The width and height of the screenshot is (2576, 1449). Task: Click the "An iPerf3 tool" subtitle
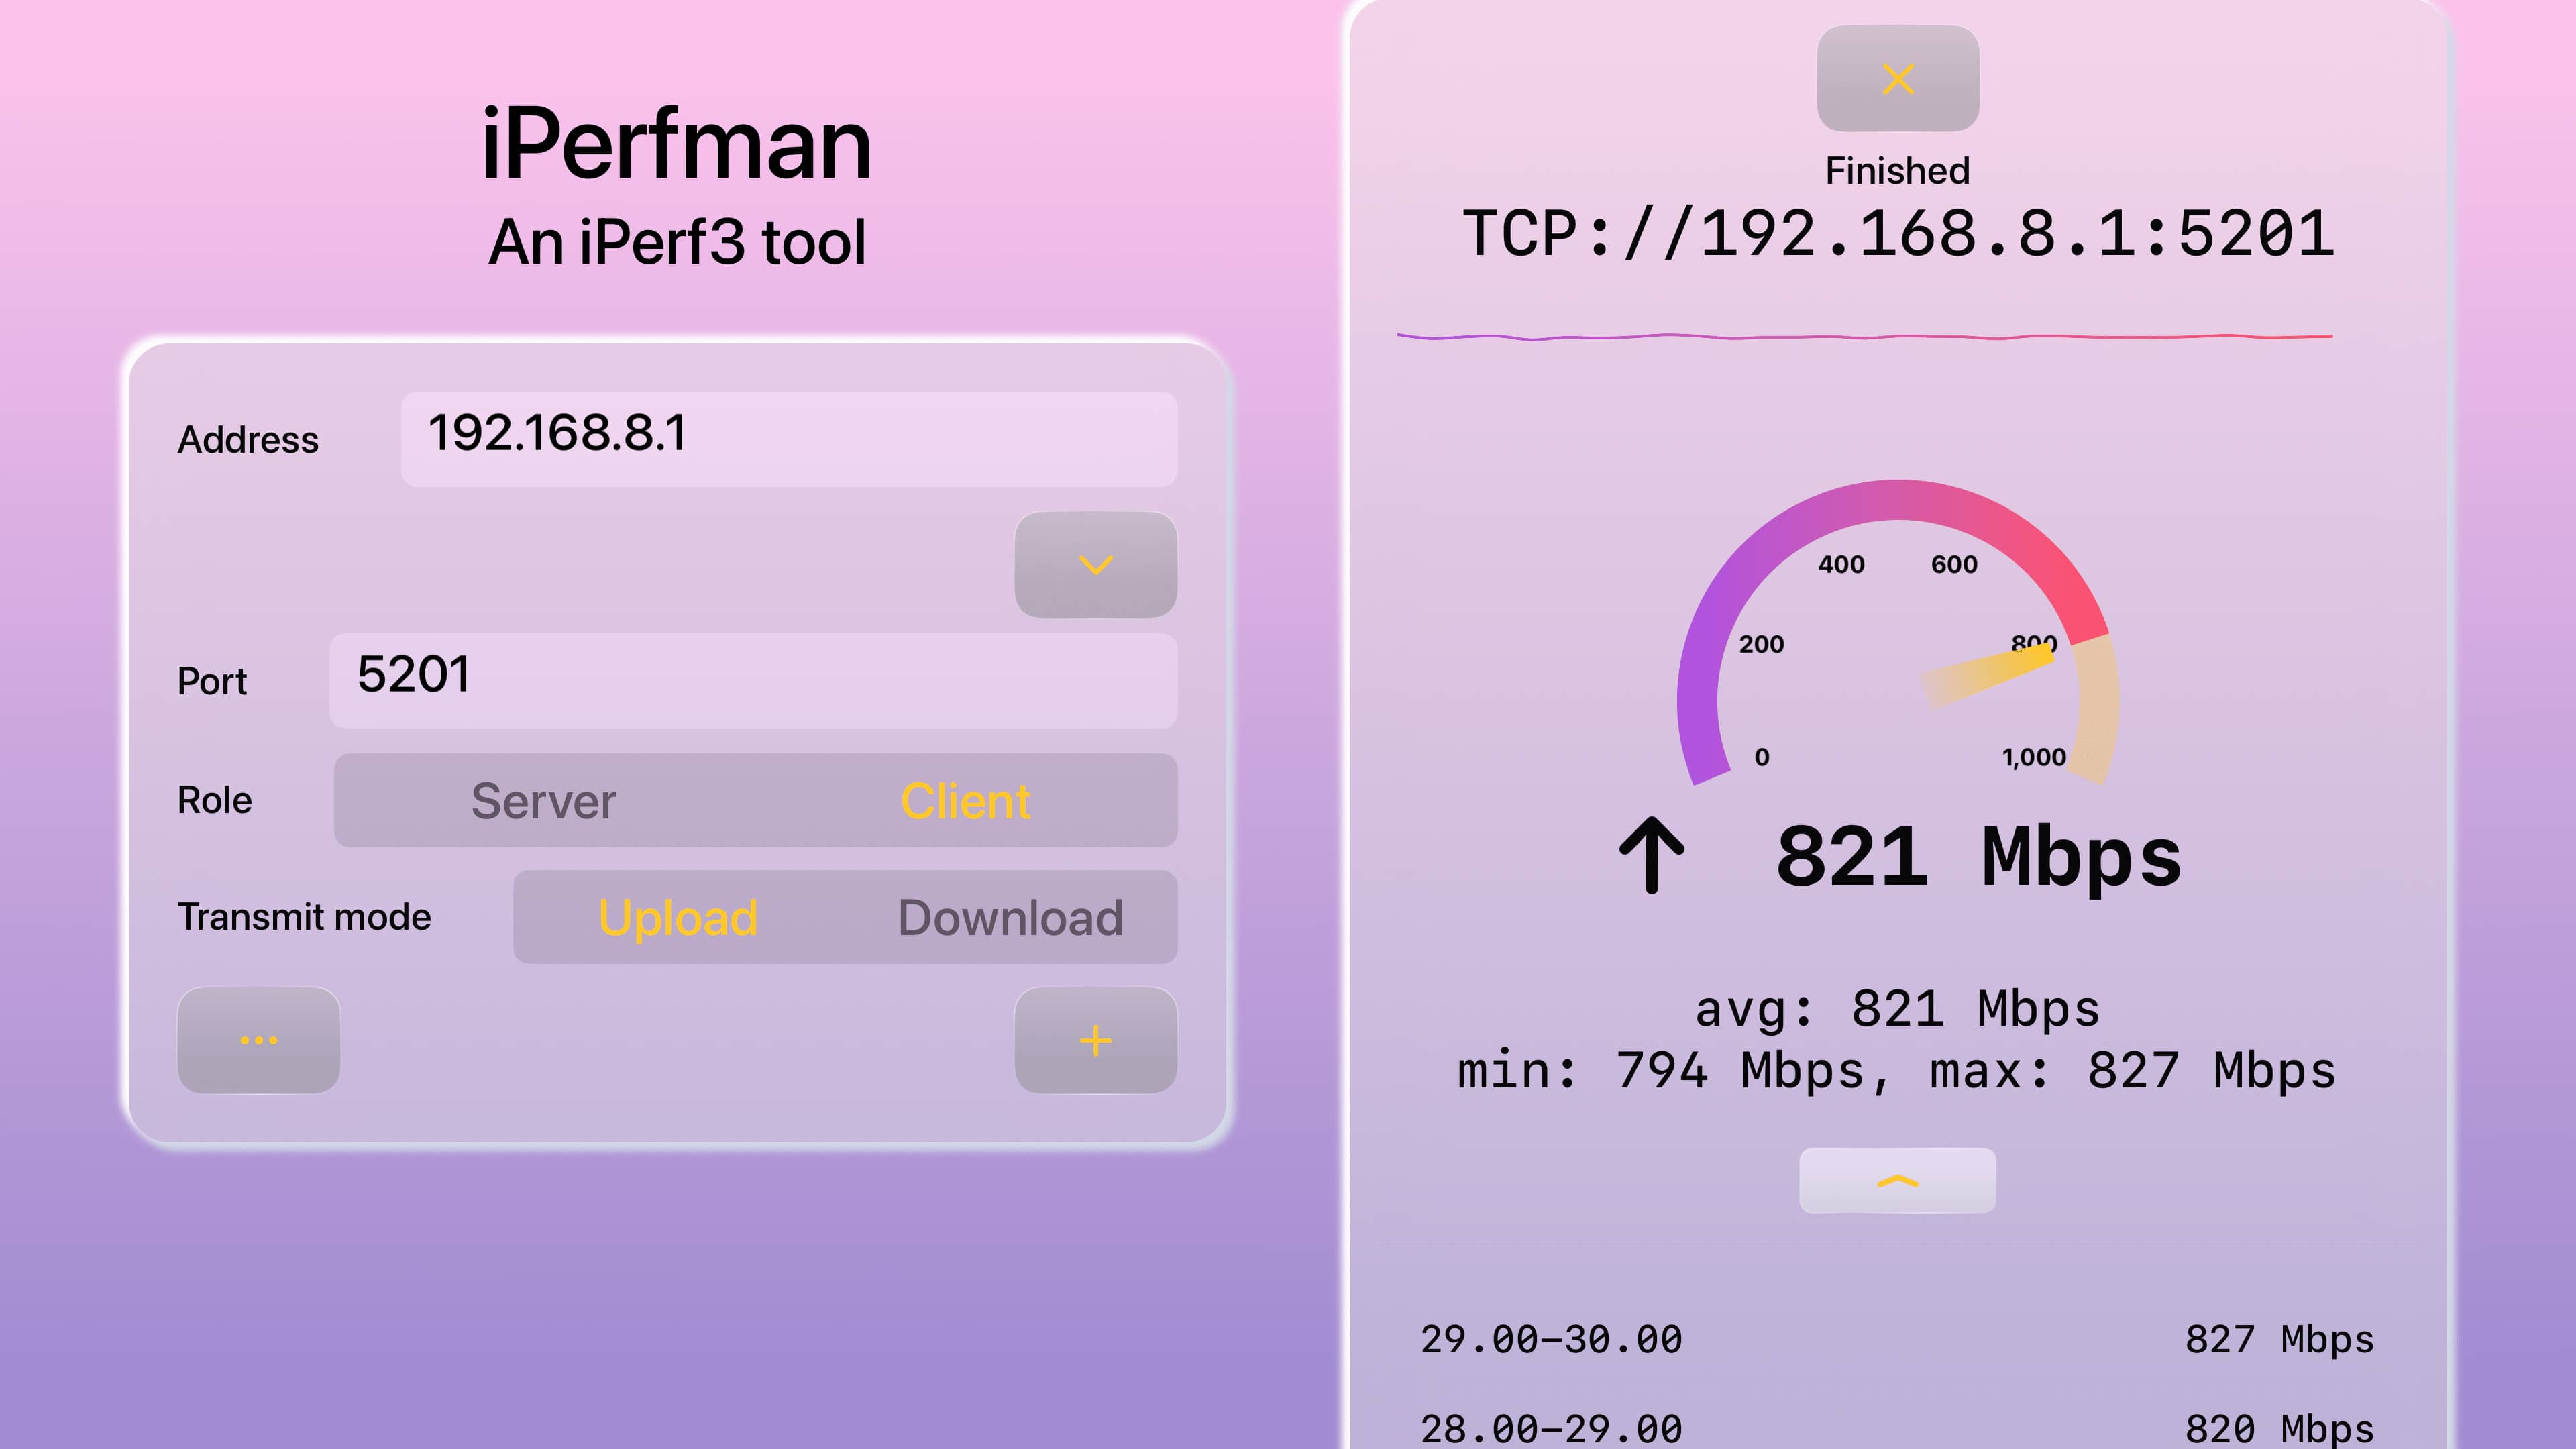(x=677, y=242)
